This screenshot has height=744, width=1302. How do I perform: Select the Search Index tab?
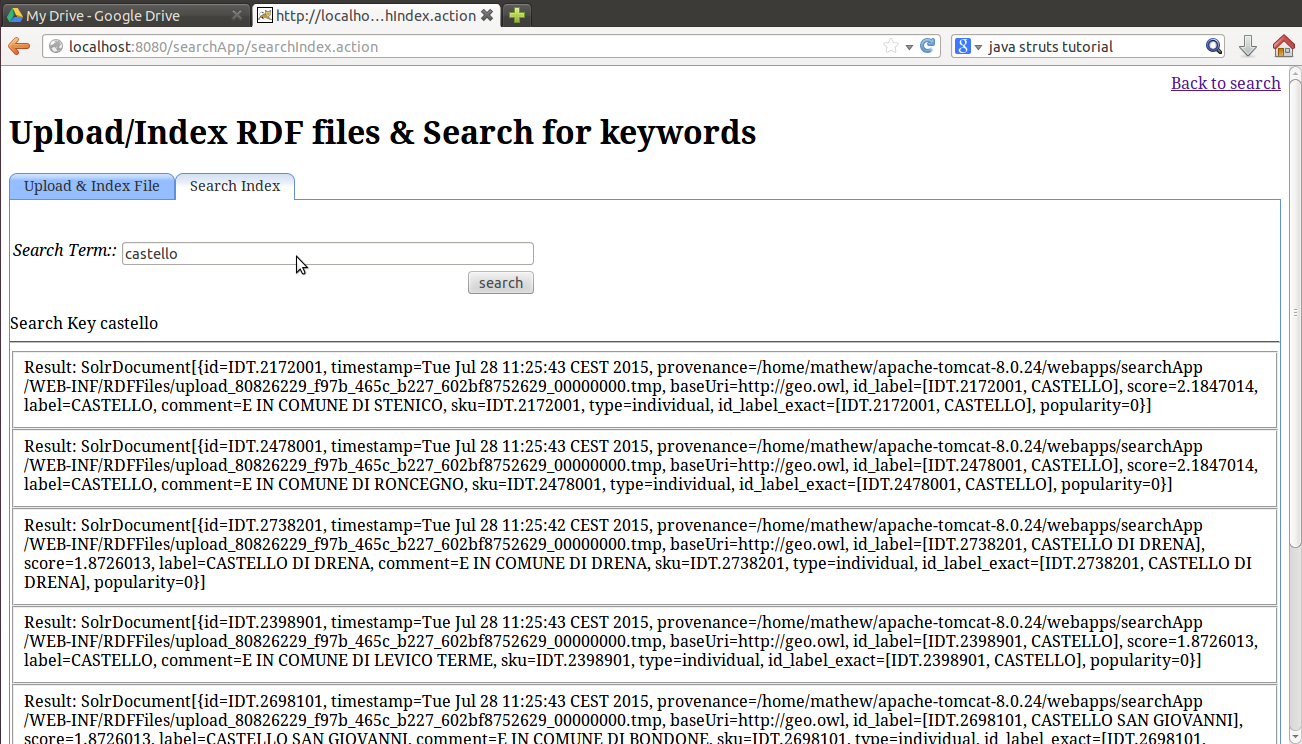point(235,186)
